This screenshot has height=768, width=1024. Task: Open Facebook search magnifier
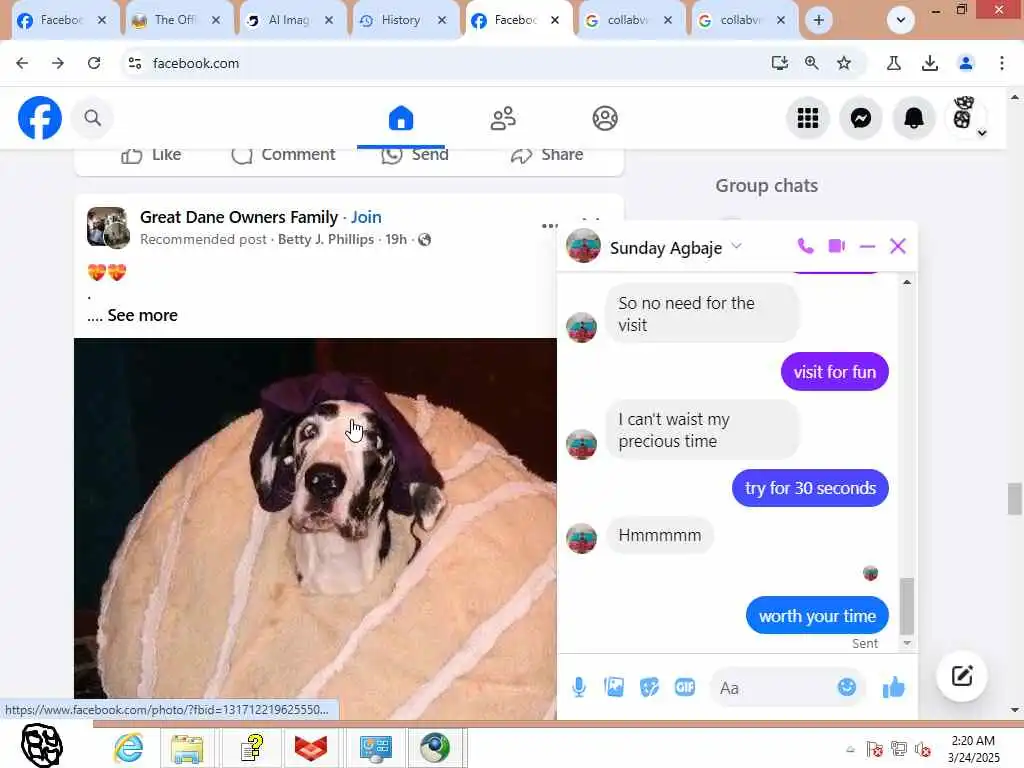click(x=93, y=118)
